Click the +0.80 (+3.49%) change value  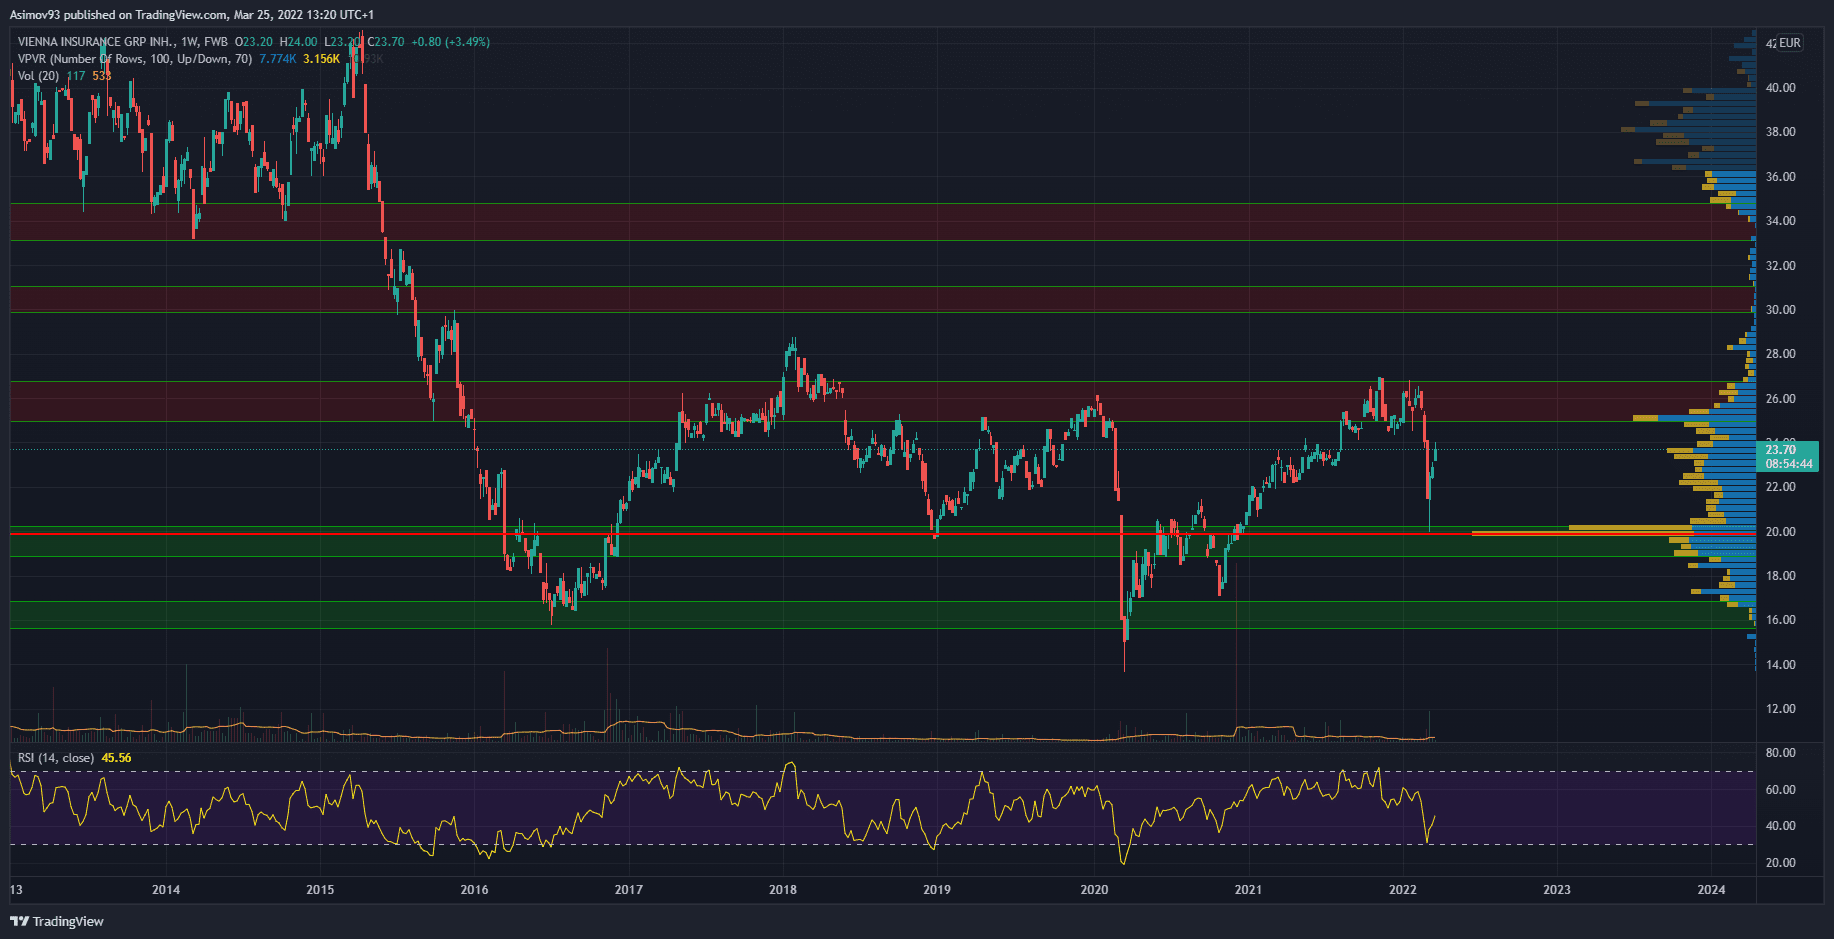tap(450, 42)
